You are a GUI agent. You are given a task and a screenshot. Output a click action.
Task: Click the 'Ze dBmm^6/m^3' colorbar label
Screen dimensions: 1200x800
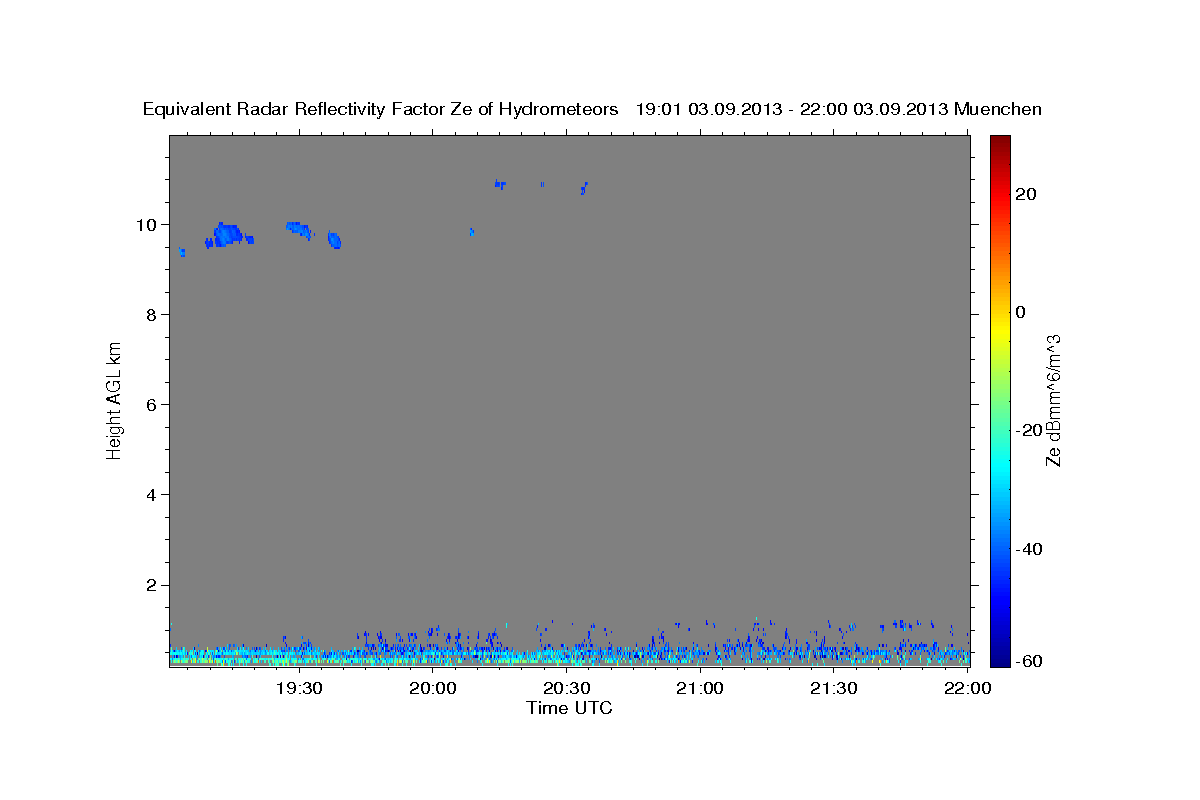[x=1053, y=400]
